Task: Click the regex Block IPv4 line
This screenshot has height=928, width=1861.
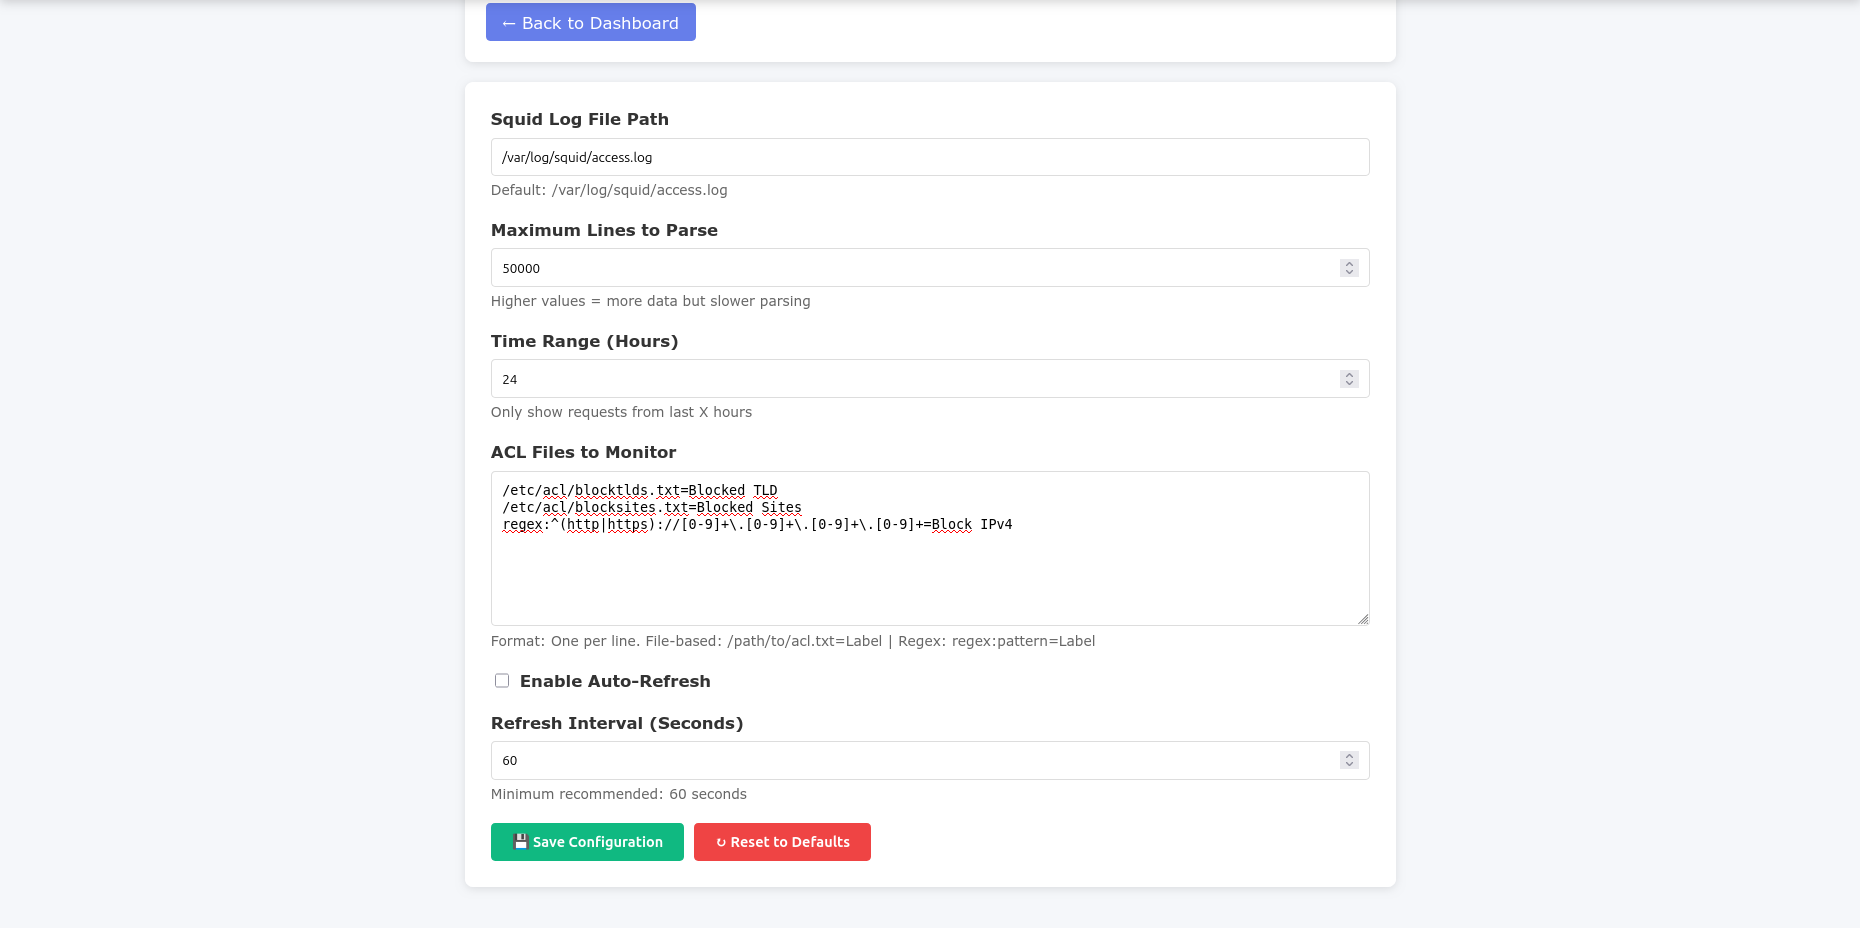Action: pyautogui.click(x=757, y=524)
